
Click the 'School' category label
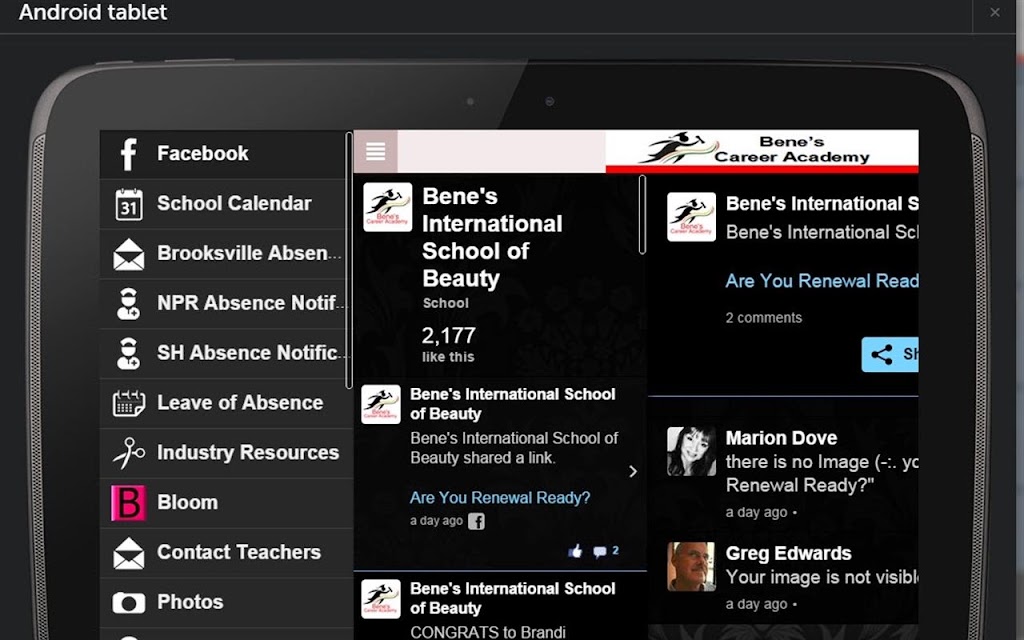(445, 303)
